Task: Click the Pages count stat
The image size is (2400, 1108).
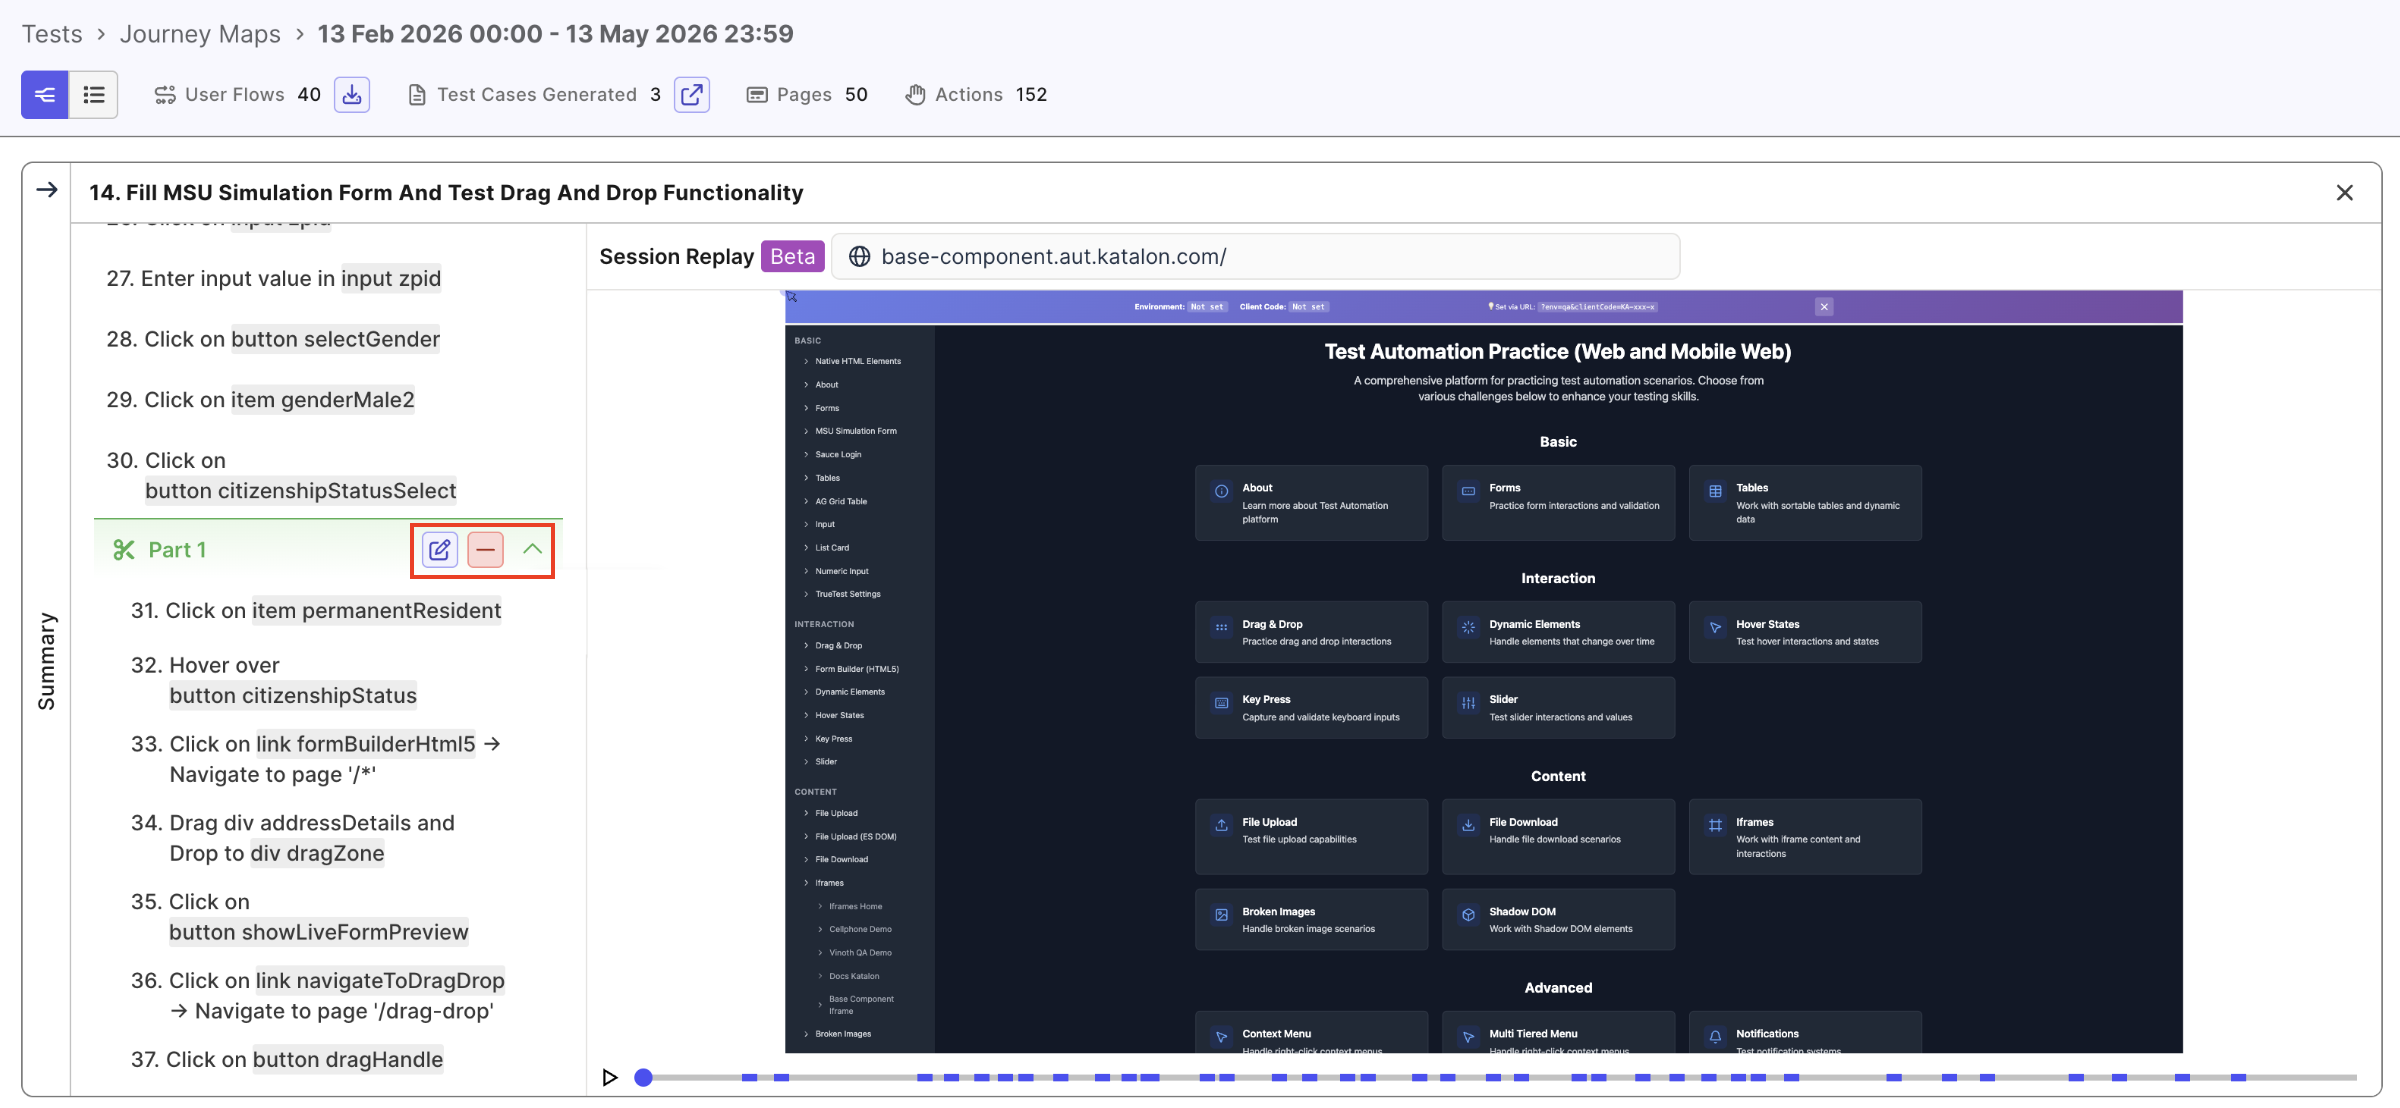Action: (x=808, y=94)
